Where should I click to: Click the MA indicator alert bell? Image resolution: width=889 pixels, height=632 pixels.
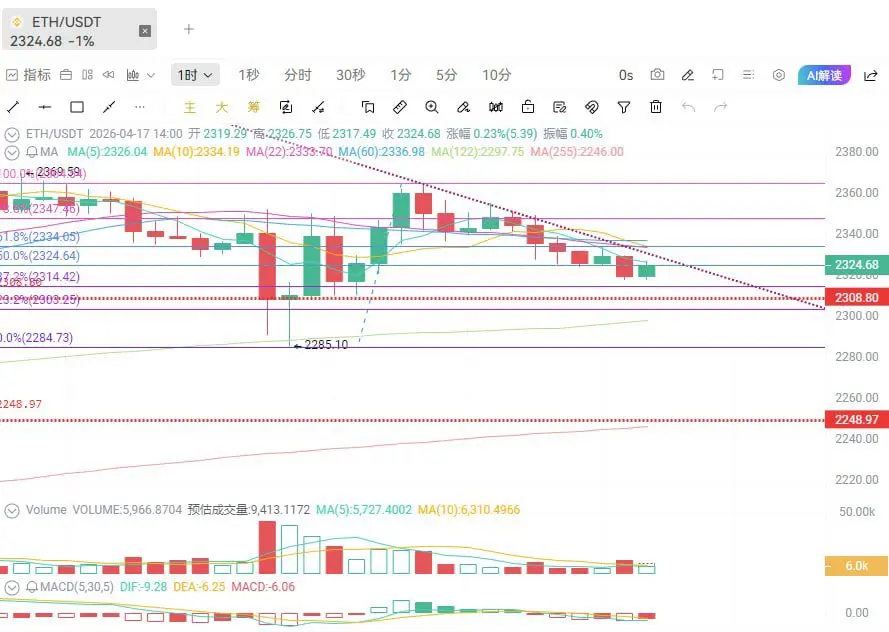pyautogui.click(x=32, y=152)
